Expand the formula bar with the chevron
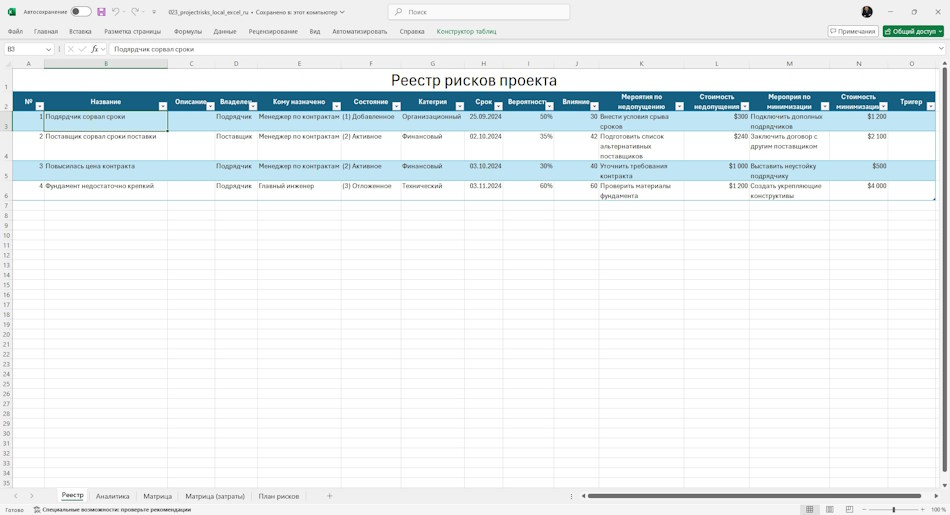Screen dimensions: 950x515 point(941,49)
